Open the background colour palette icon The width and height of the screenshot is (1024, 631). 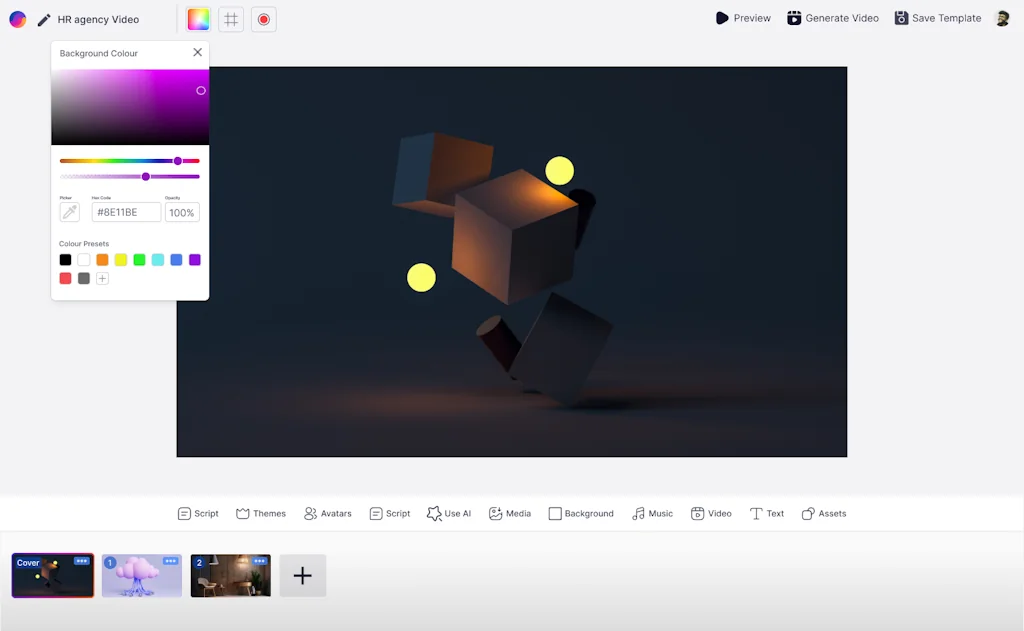click(x=199, y=19)
